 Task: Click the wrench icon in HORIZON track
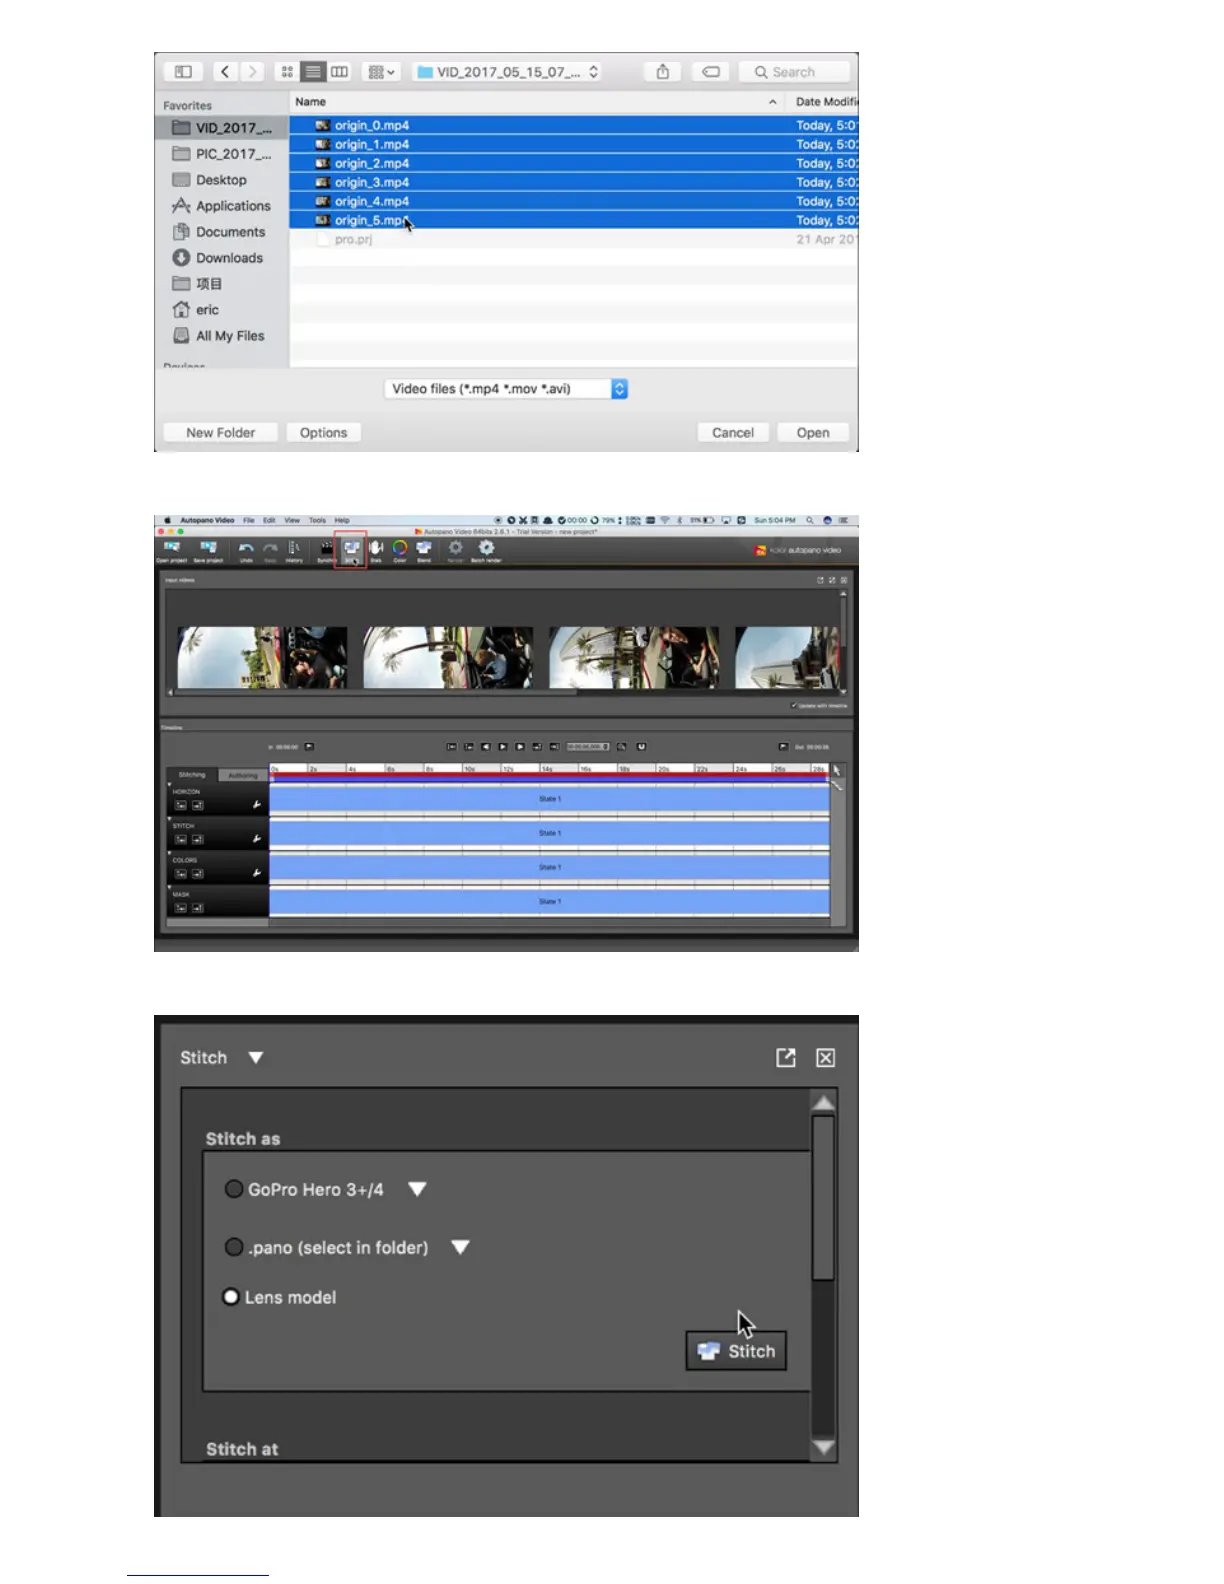257,805
